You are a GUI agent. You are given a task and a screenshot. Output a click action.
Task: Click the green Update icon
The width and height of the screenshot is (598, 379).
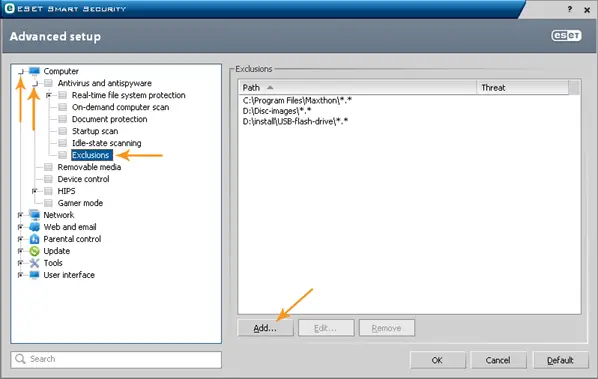(34, 251)
